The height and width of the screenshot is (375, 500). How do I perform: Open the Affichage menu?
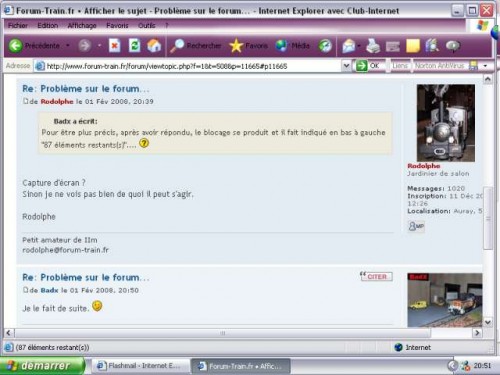82,25
